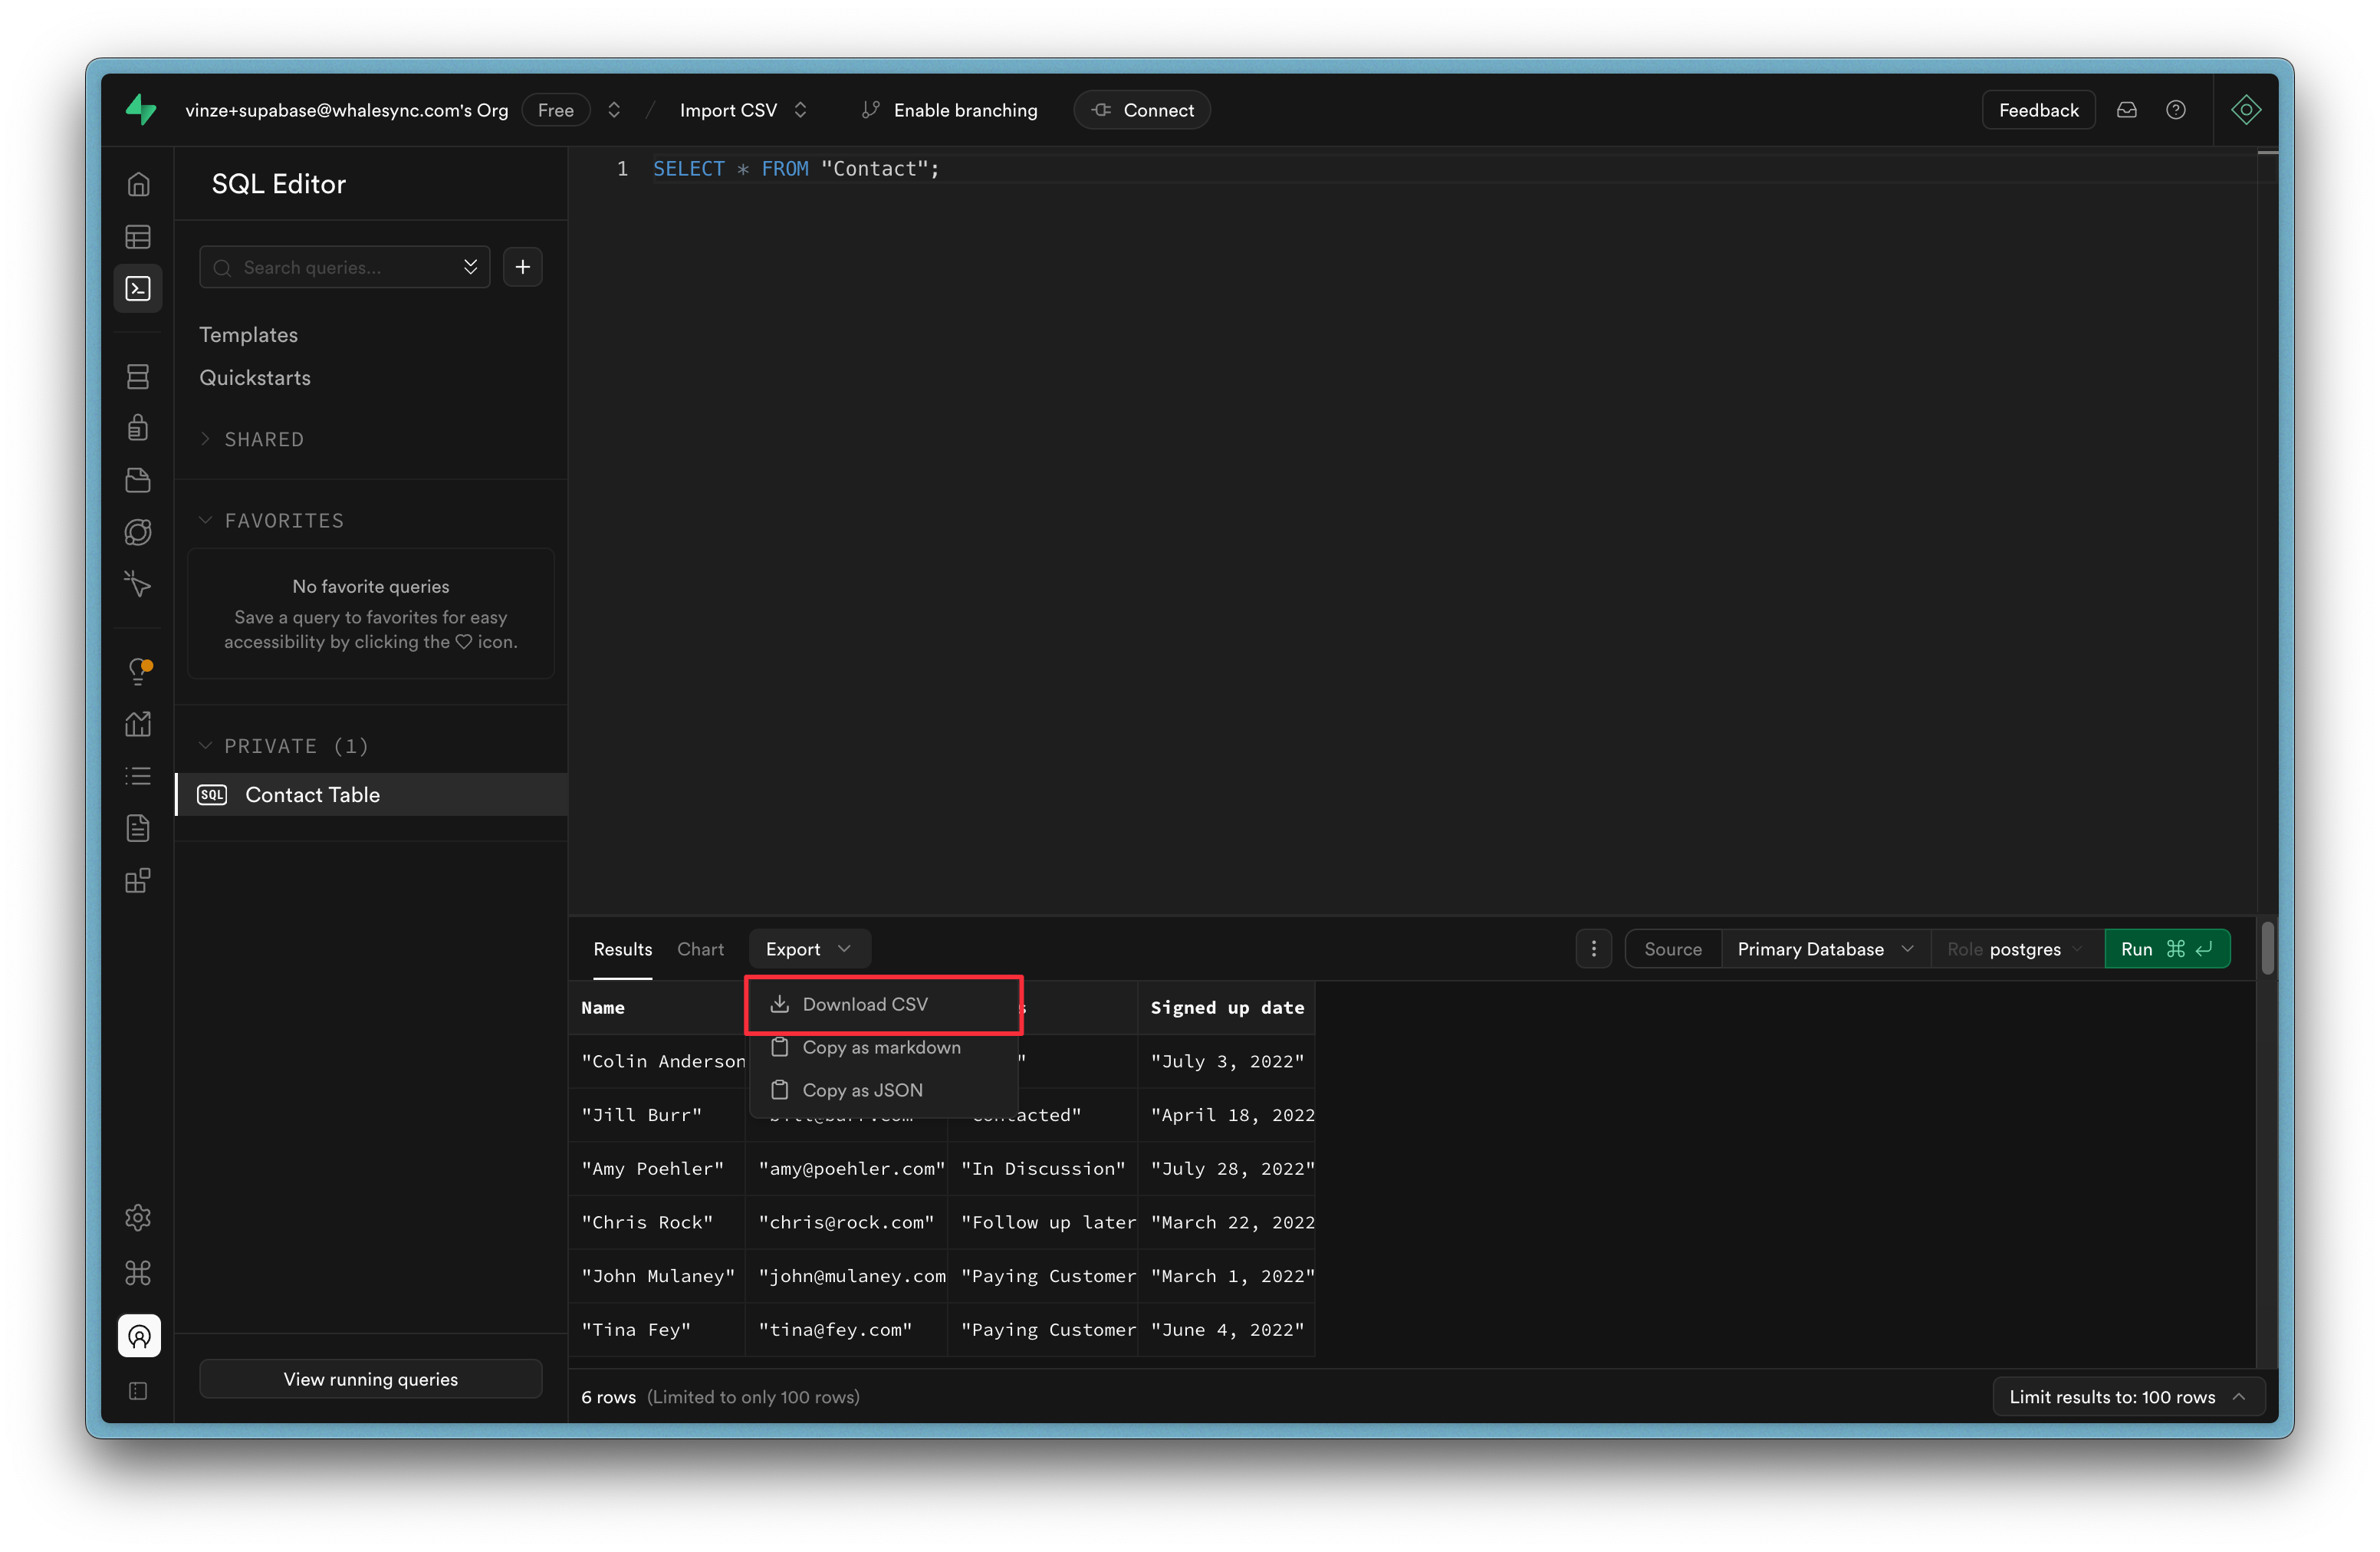Click the "Tina Fey" name cell
This screenshot has height=1552, width=2380.
point(657,1330)
